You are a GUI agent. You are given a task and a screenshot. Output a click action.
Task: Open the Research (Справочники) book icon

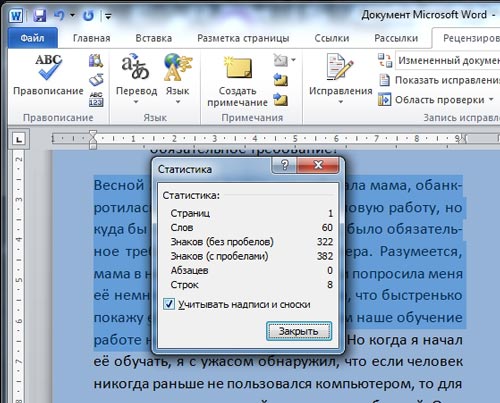click(x=96, y=61)
